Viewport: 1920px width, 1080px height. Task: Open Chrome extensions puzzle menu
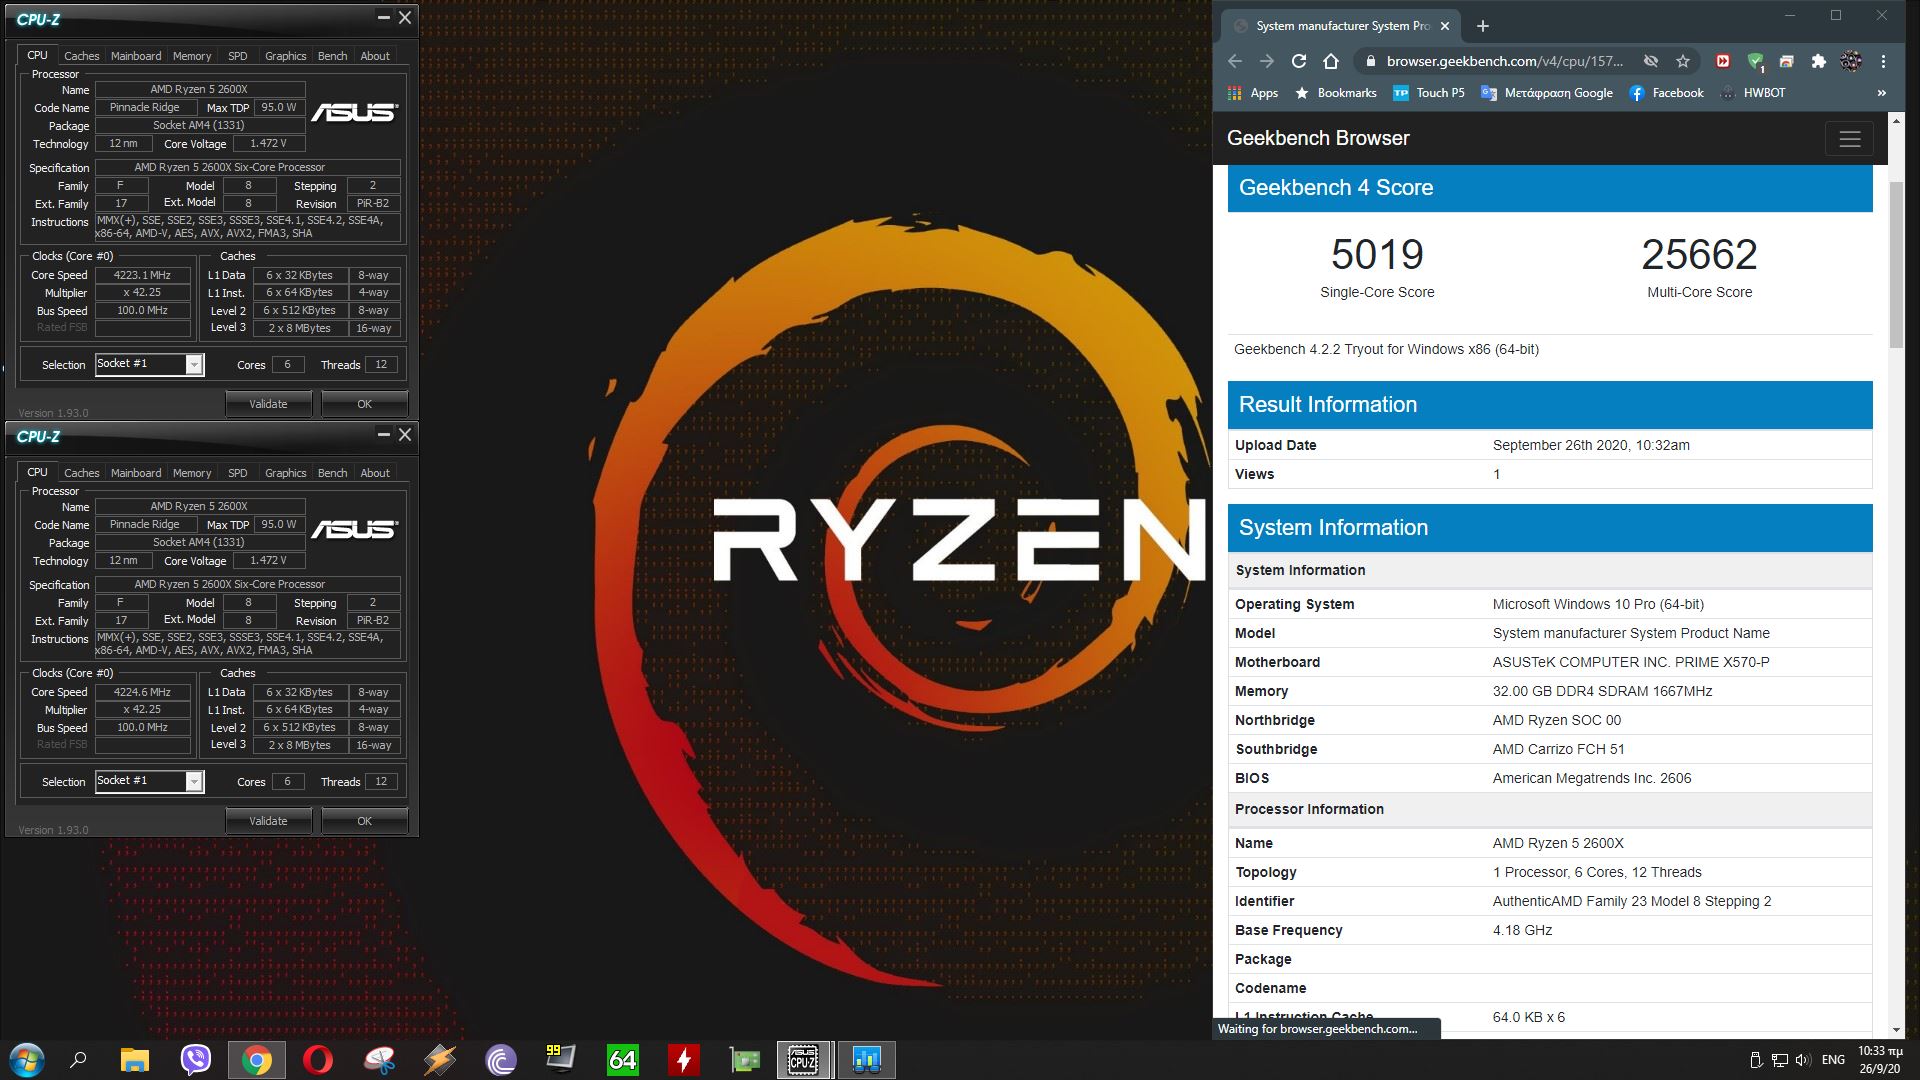click(1819, 61)
